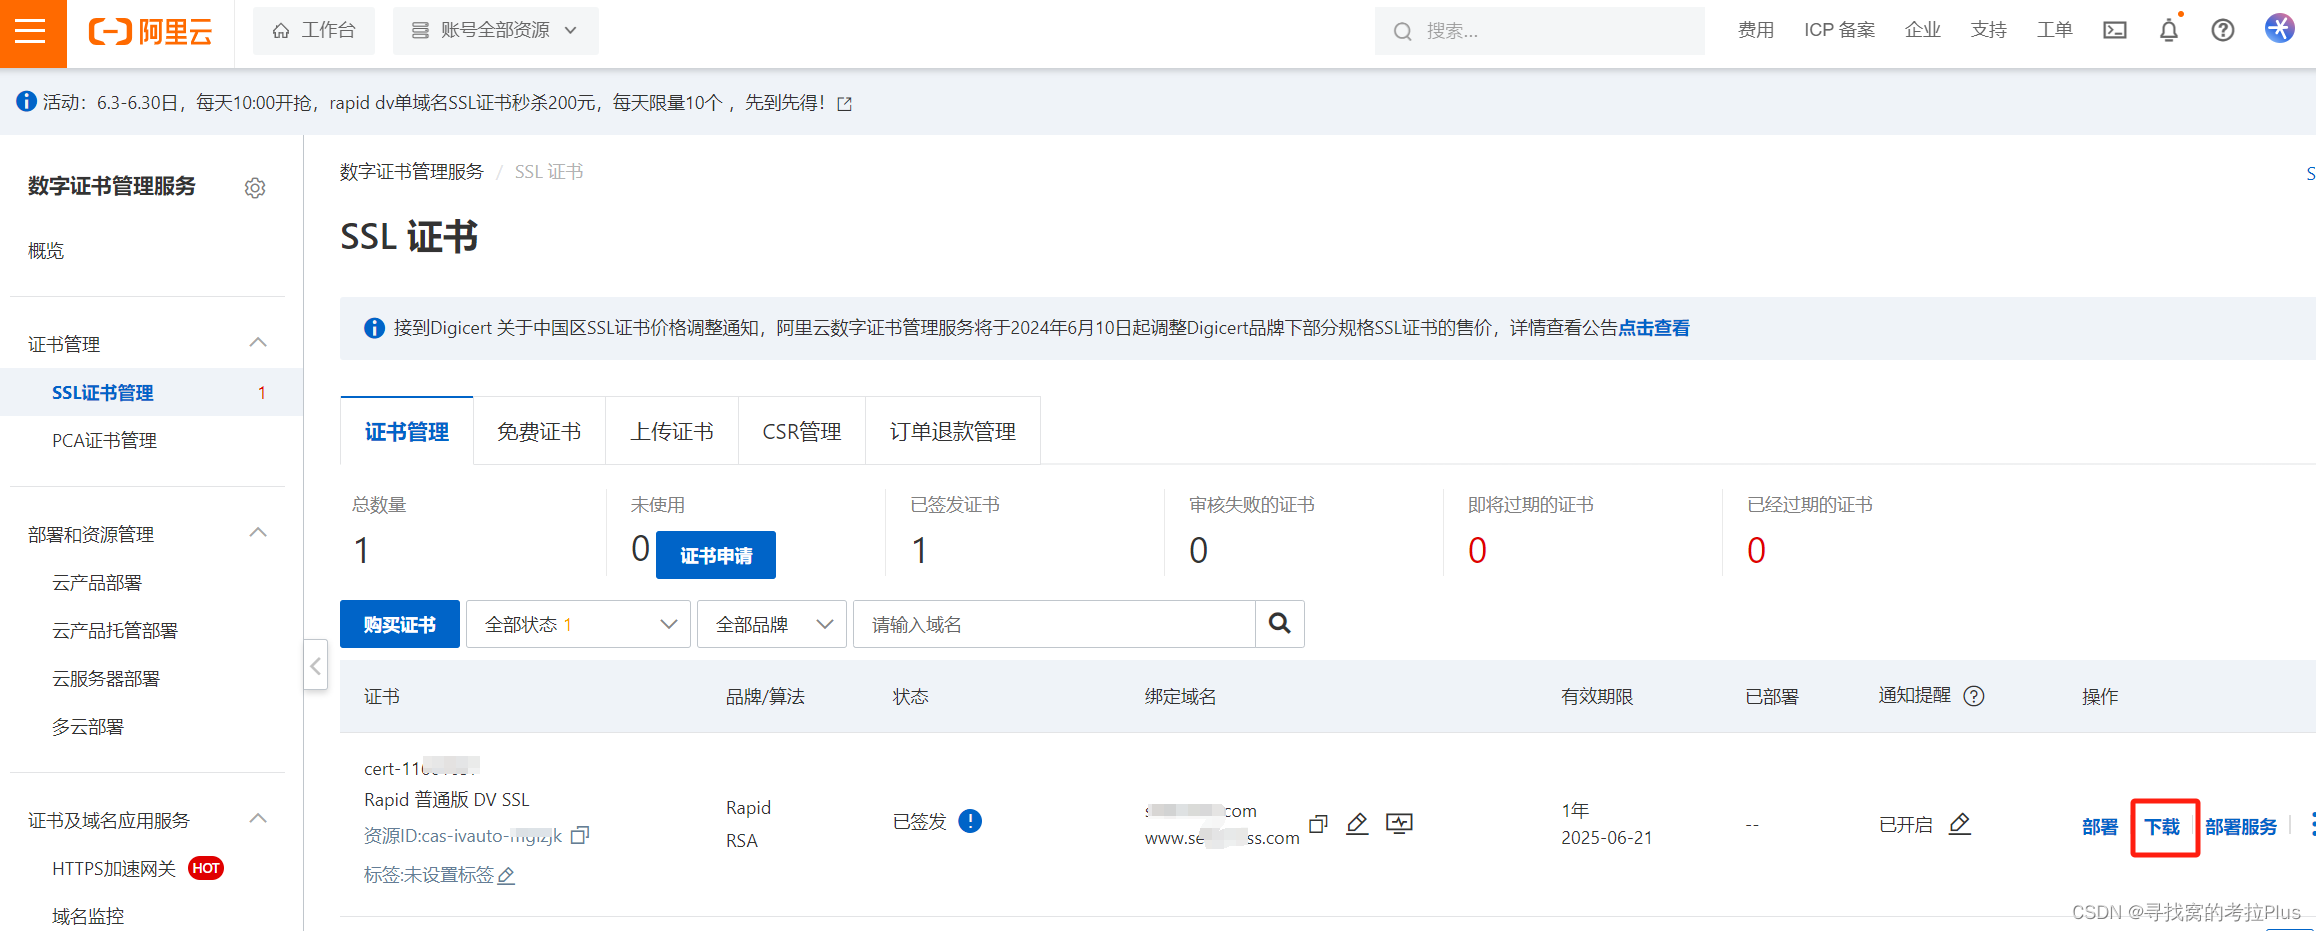The image size is (2316, 931).
Task: Click the blue info icon next to 已签发
Action: [x=970, y=821]
